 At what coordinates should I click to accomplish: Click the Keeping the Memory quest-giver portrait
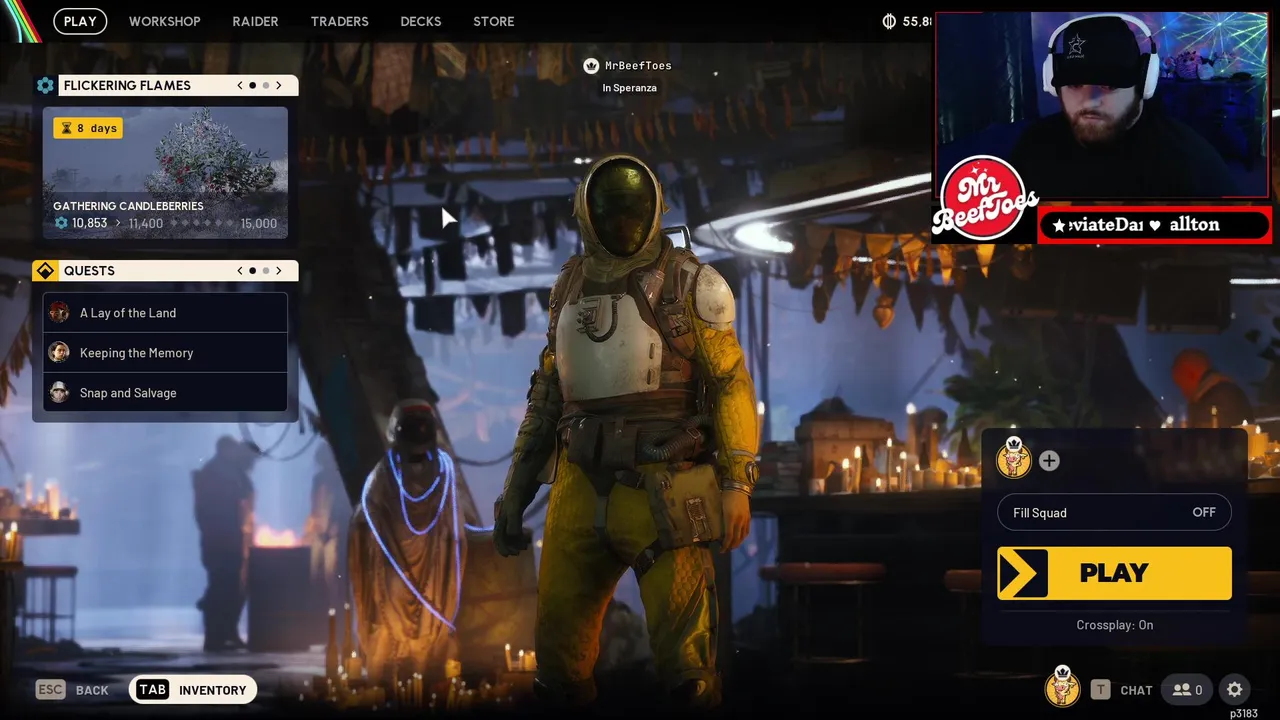point(59,353)
